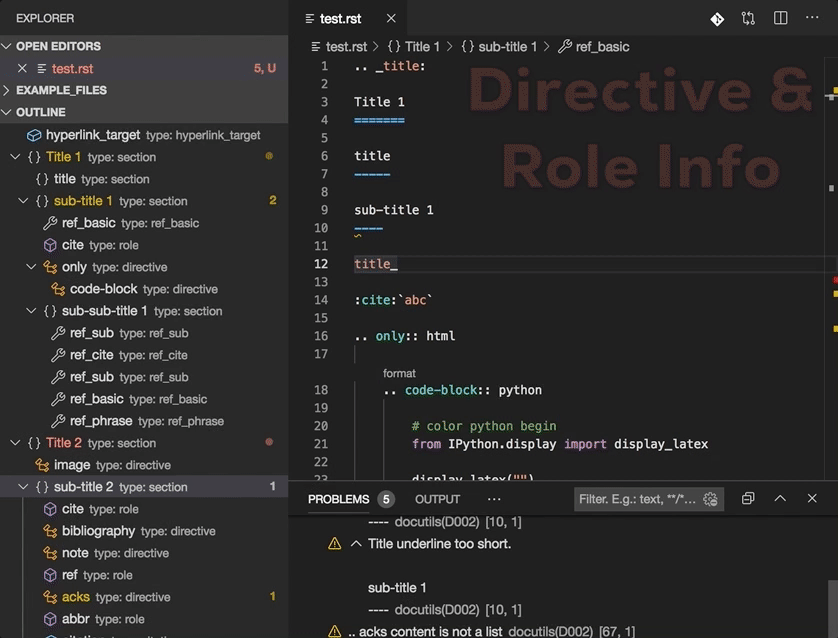Click the wrench icon next to ref_phrase
This screenshot has width=838, height=638.
point(58,421)
